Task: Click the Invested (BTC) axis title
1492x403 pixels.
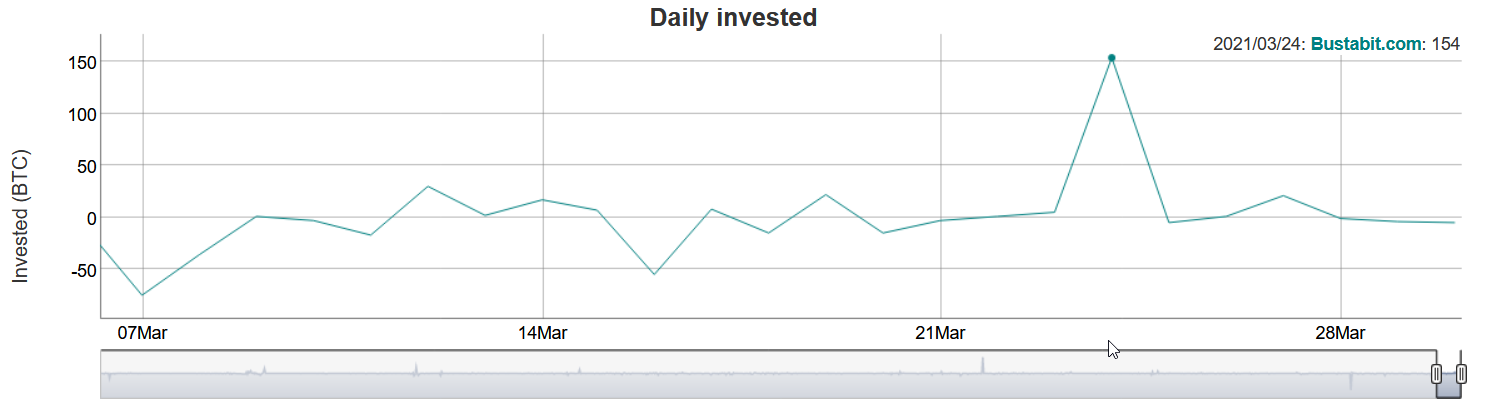Action: [x=21, y=216]
